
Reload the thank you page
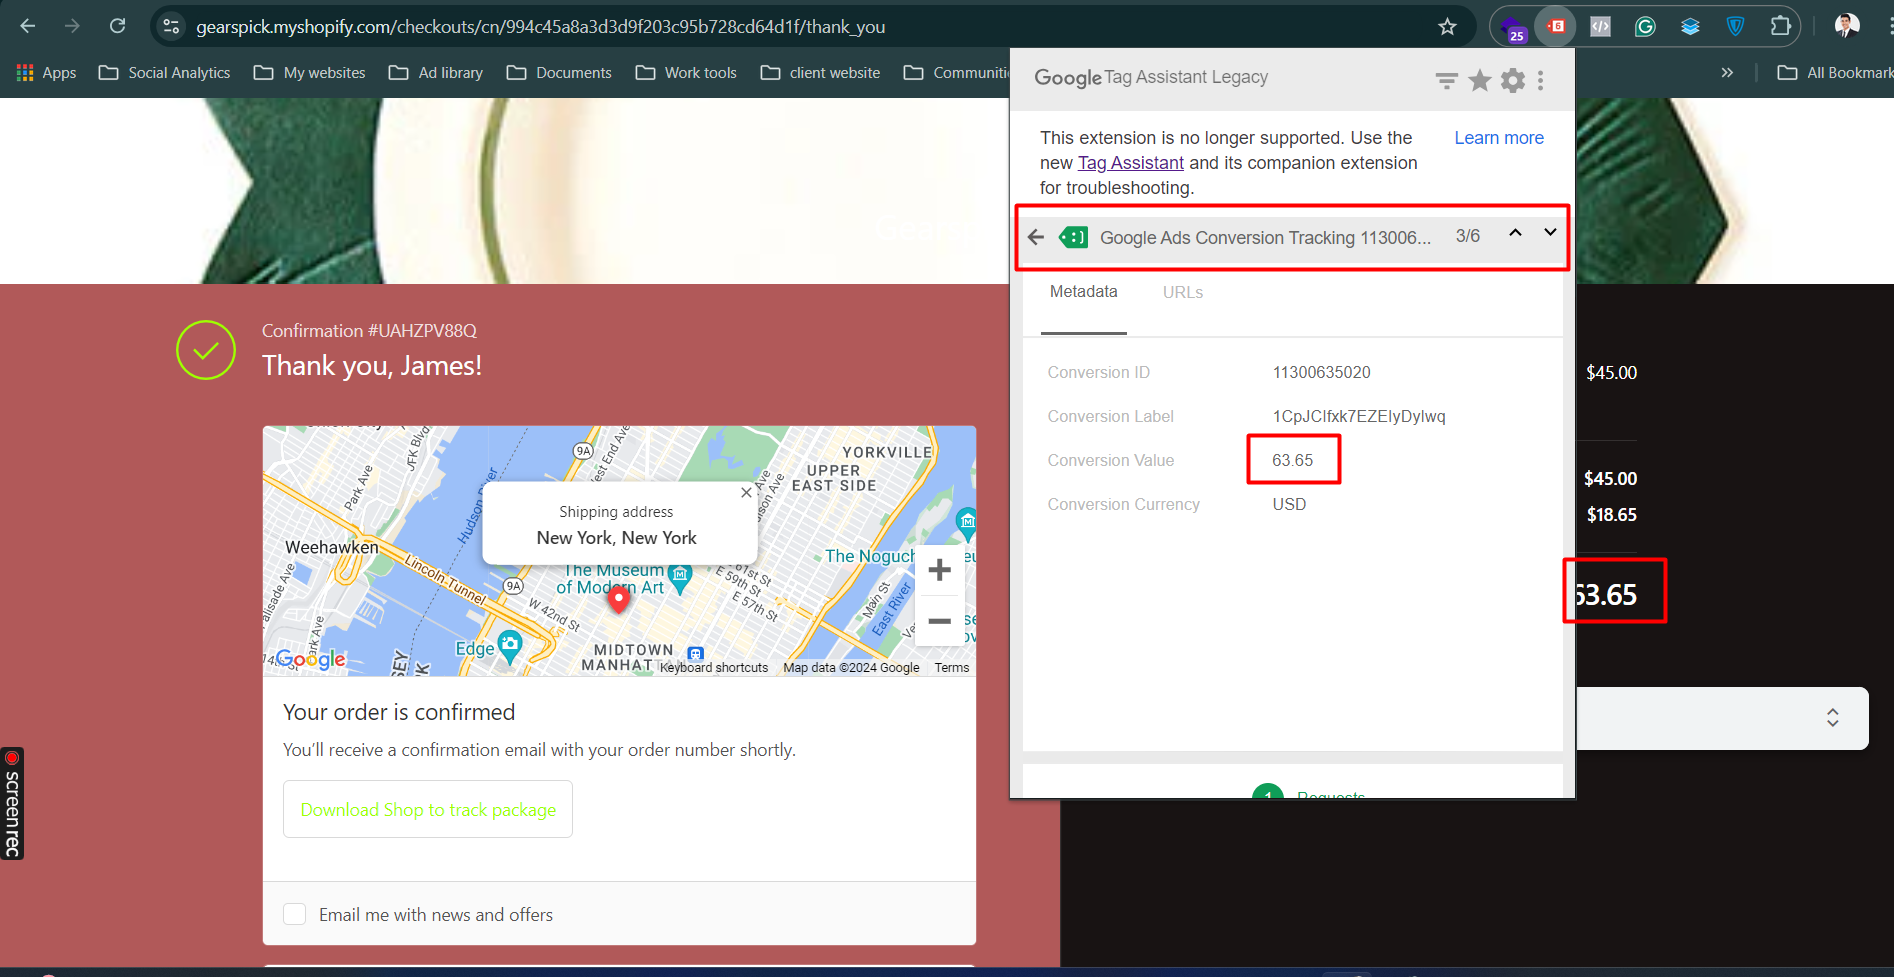point(117,26)
